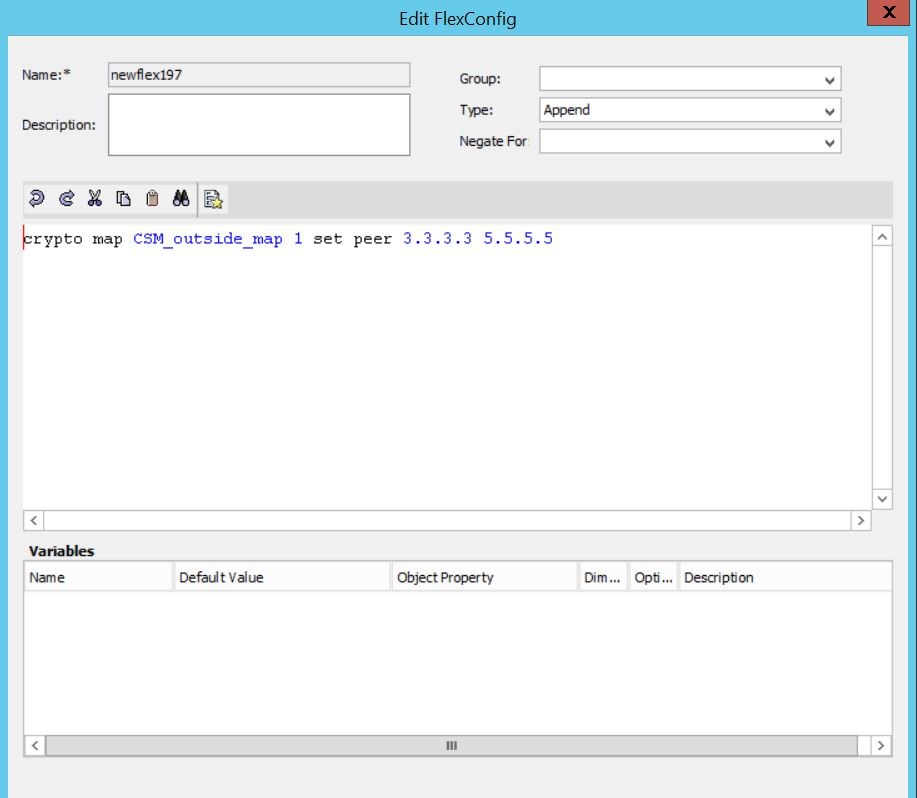917x798 pixels.
Task: Open the Negate For dropdown
Action: 690,141
